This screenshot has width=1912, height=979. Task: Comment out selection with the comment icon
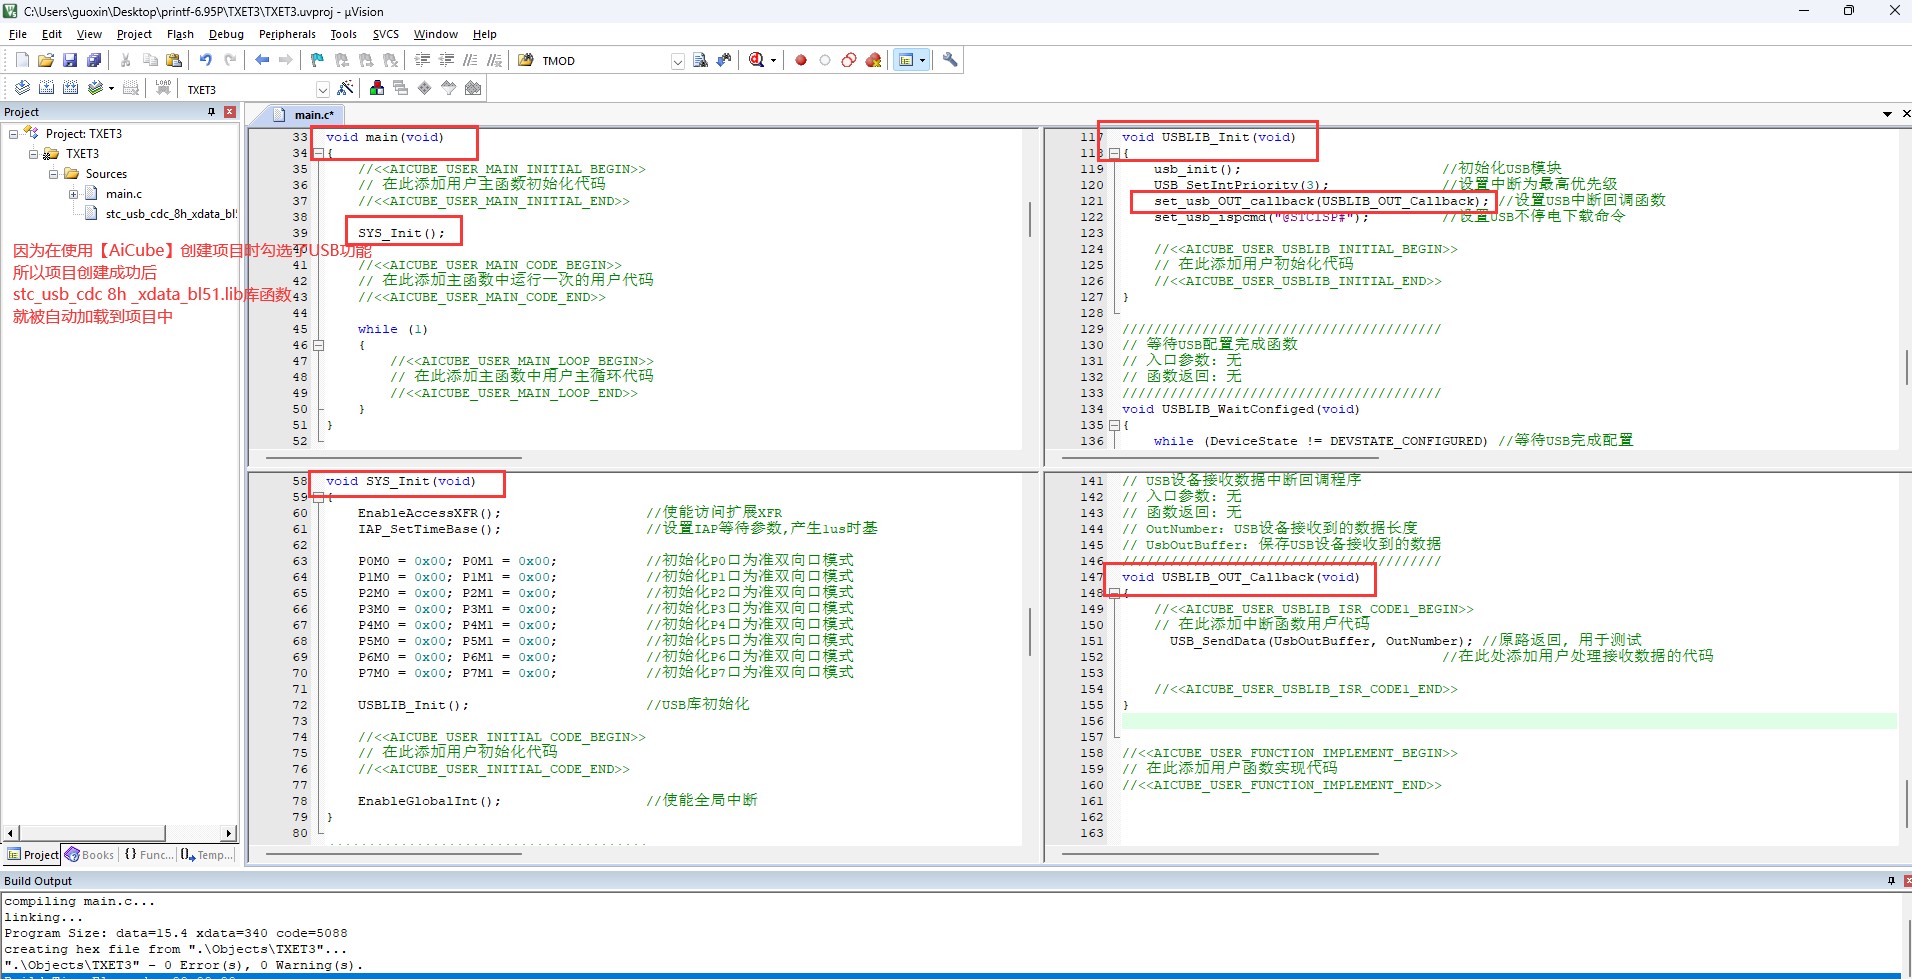(470, 60)
